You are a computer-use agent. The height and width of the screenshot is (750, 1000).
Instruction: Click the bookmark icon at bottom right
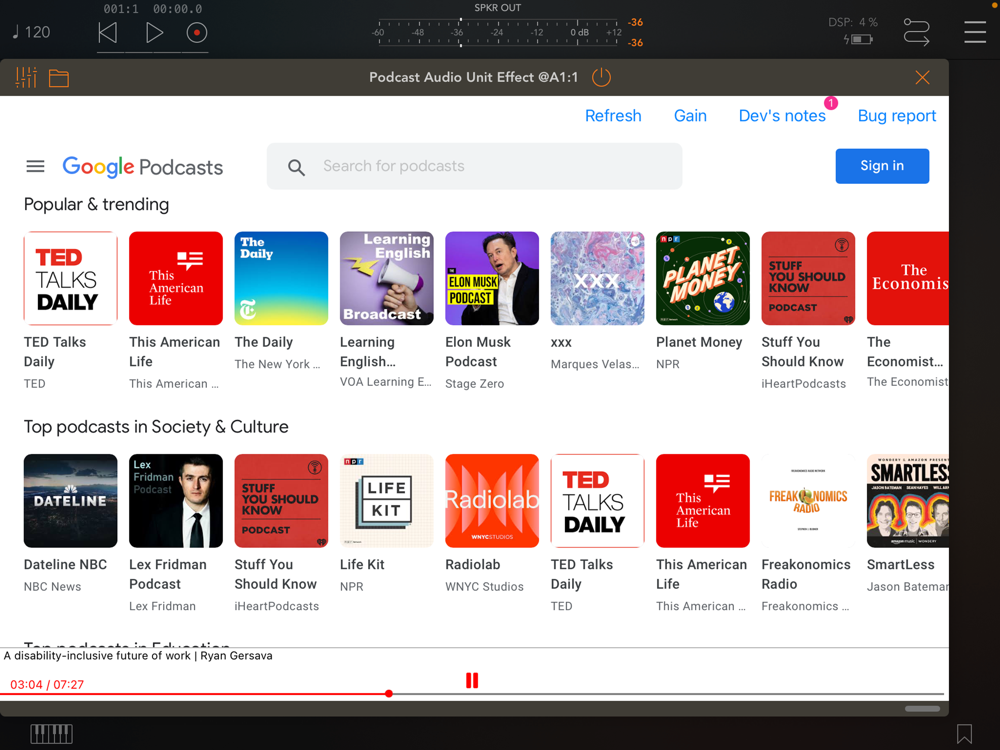click(964, 734)
